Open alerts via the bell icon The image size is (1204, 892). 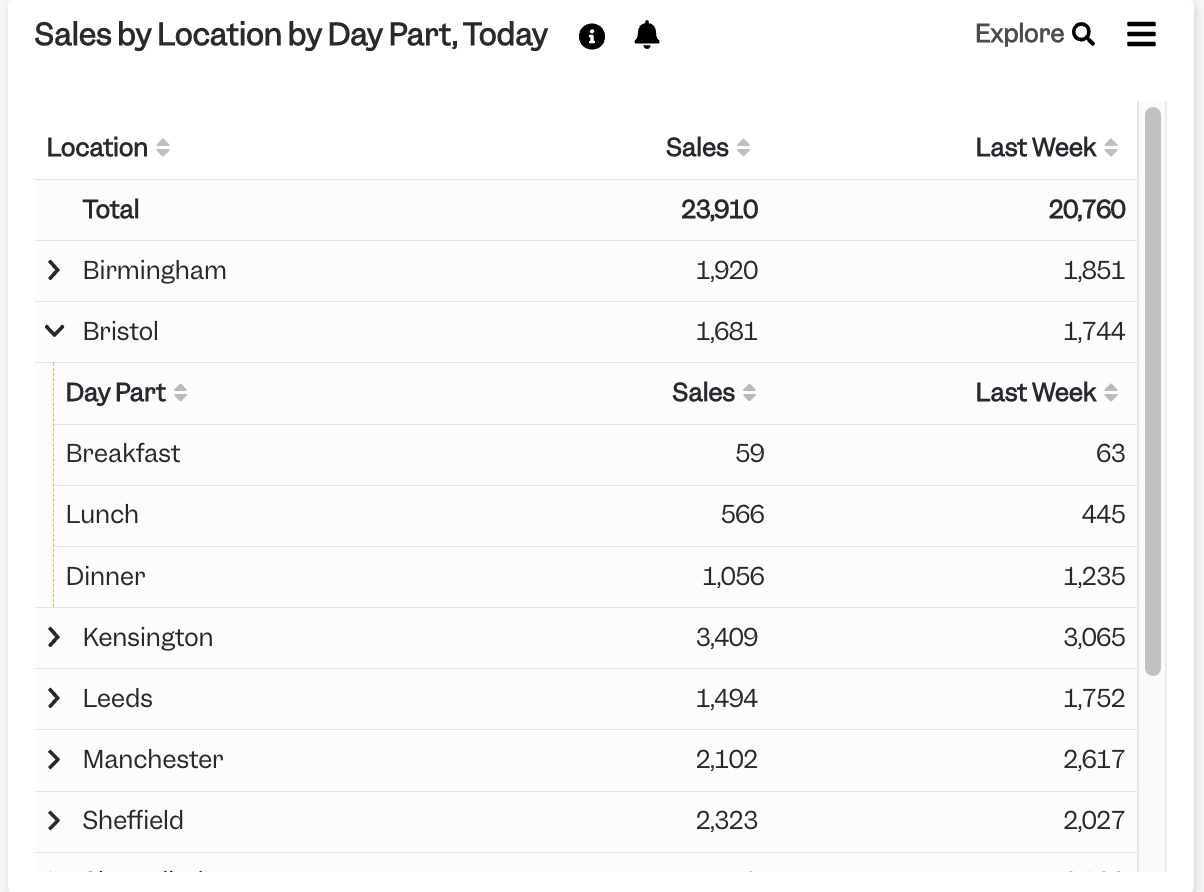(647, 35)
